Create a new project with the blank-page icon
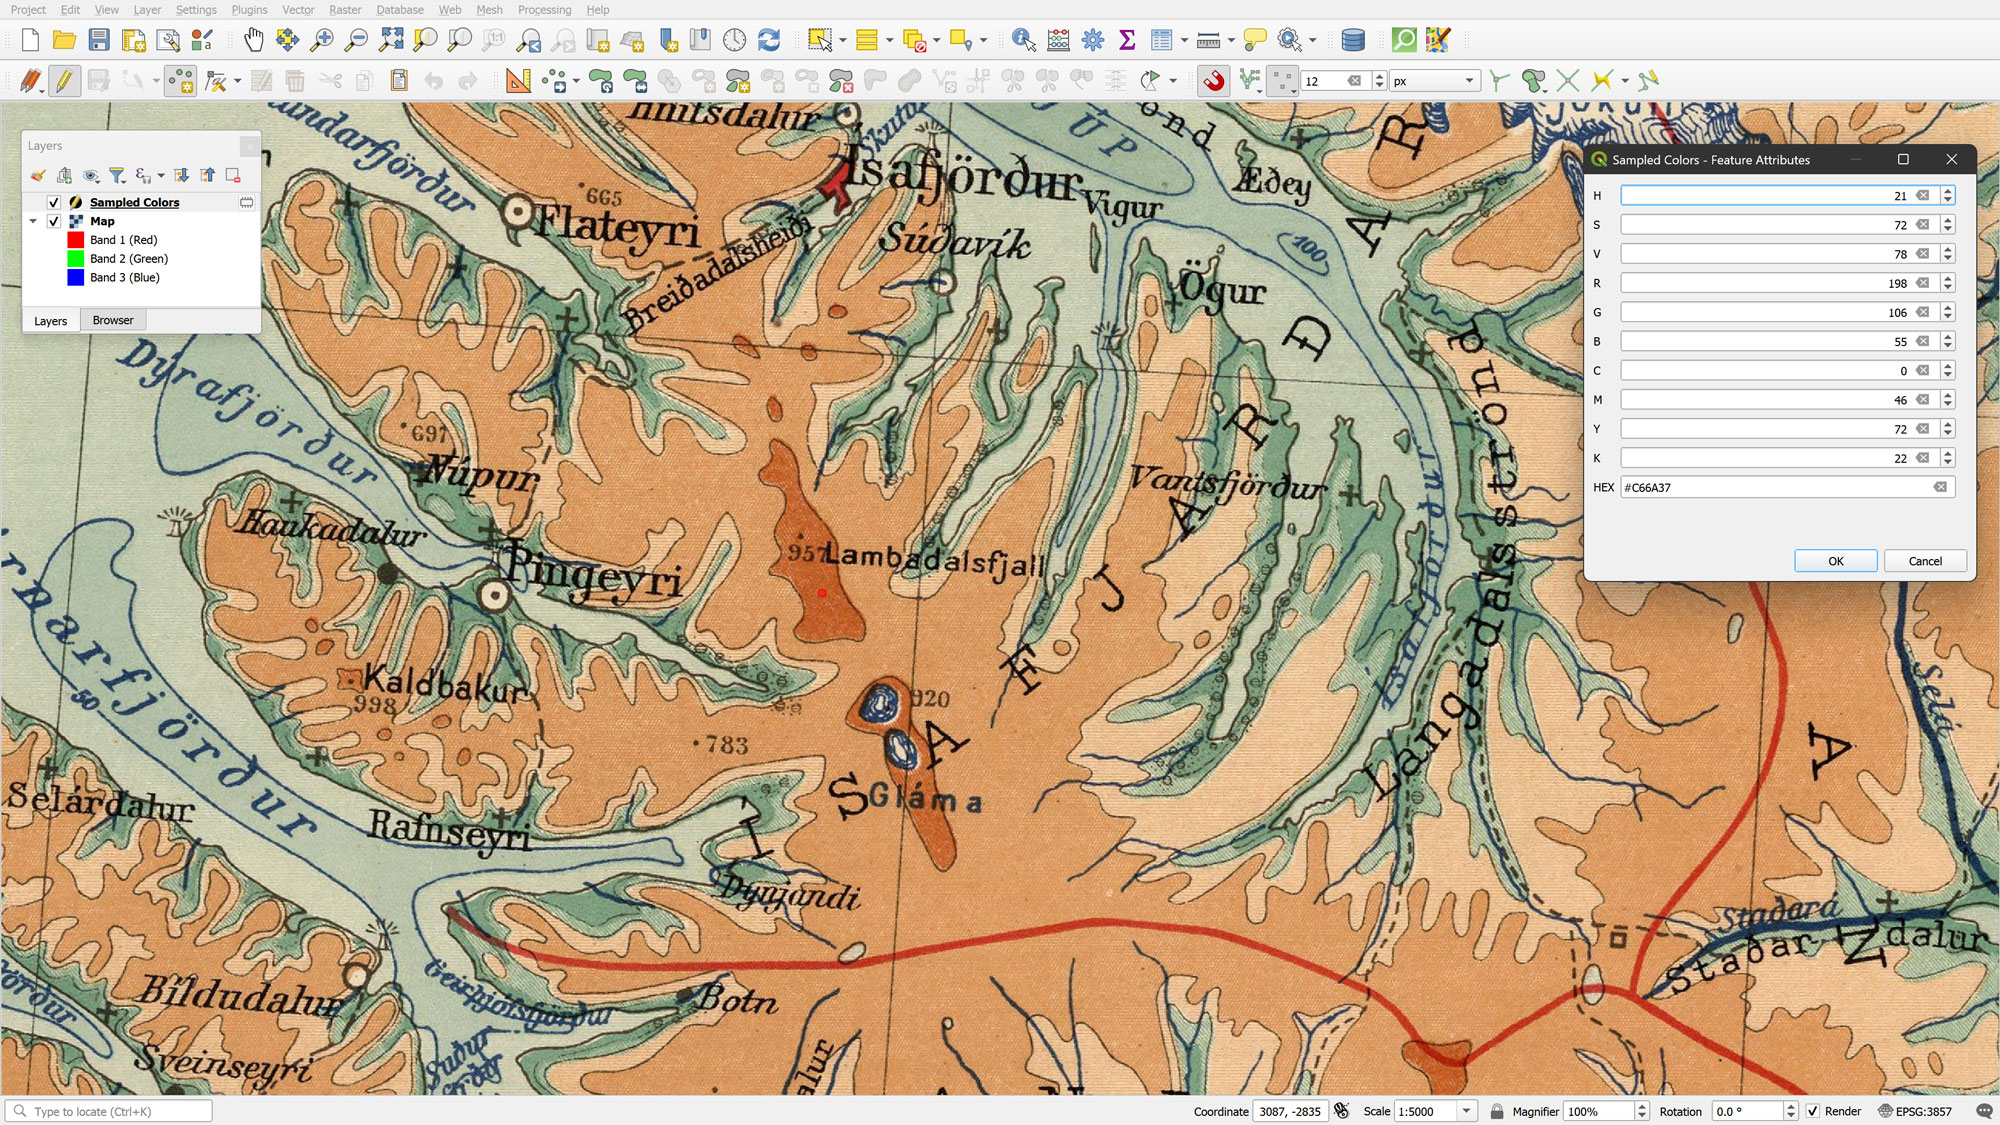Image resolution: width=2000 pixels, height=1125 pixels. click(30, 40)
